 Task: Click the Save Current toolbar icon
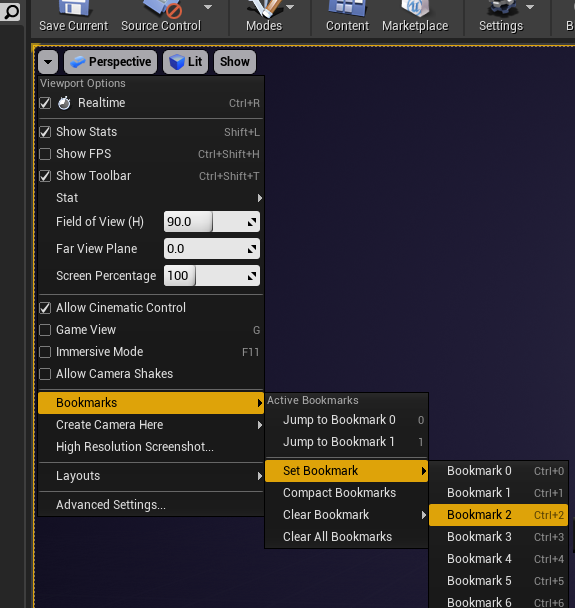[x=74, y=9]
